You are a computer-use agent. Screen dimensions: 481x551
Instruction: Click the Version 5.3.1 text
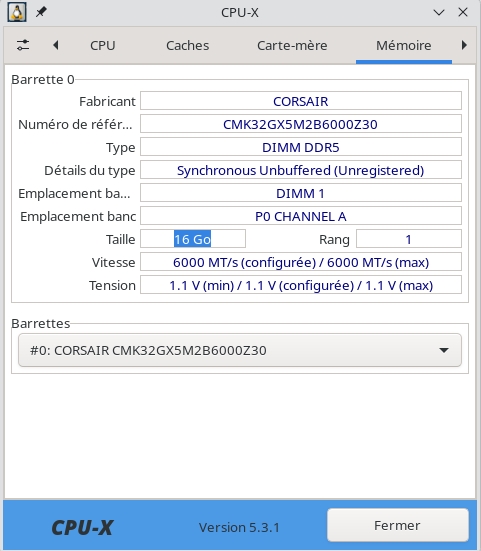(239, 527)
